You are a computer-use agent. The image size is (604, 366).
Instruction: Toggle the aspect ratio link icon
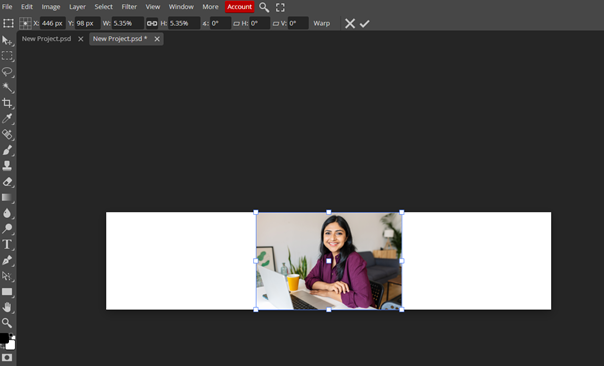click(152, 24)
